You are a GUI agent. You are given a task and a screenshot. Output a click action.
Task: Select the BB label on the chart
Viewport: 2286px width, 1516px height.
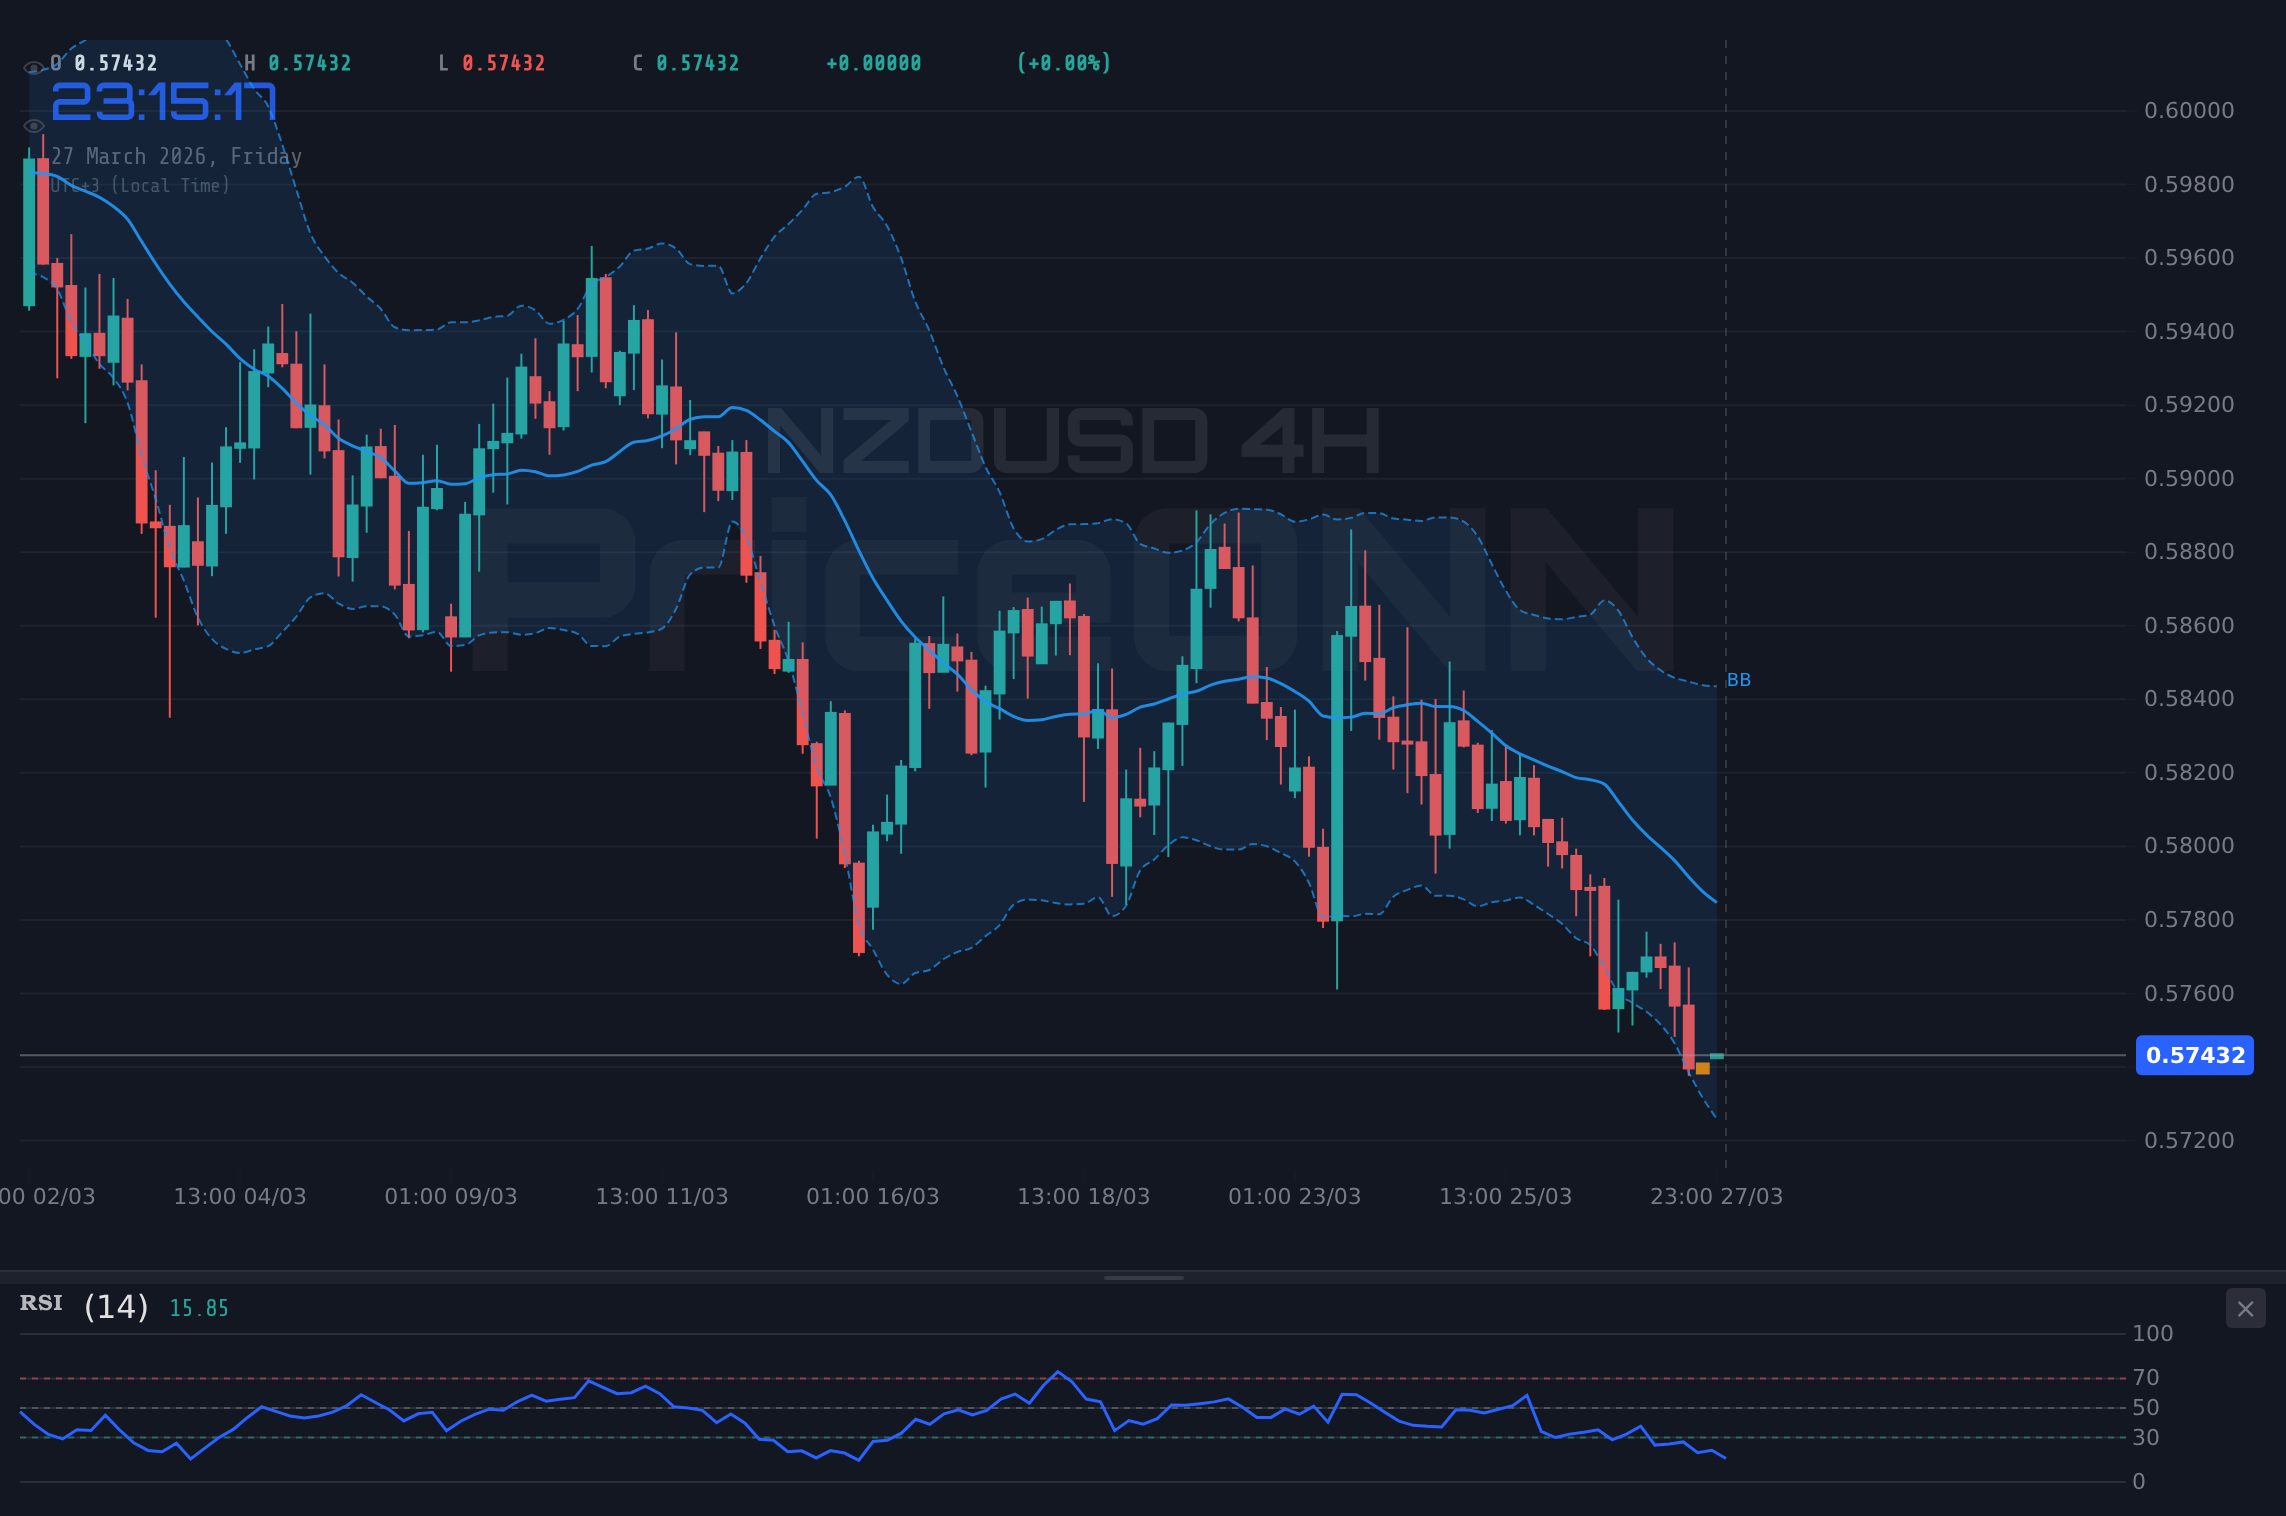click(1740, 679)
